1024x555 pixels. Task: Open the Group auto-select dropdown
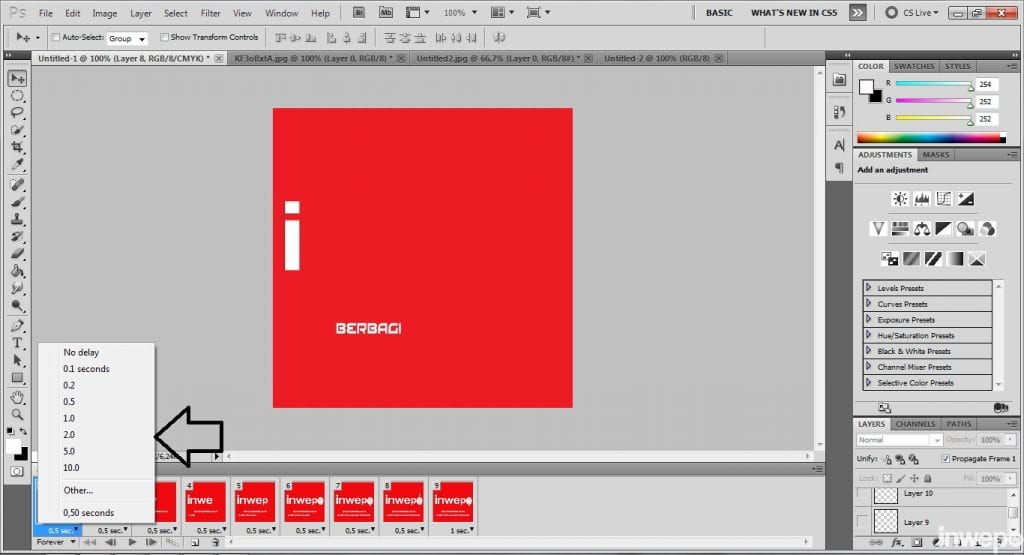127,38
